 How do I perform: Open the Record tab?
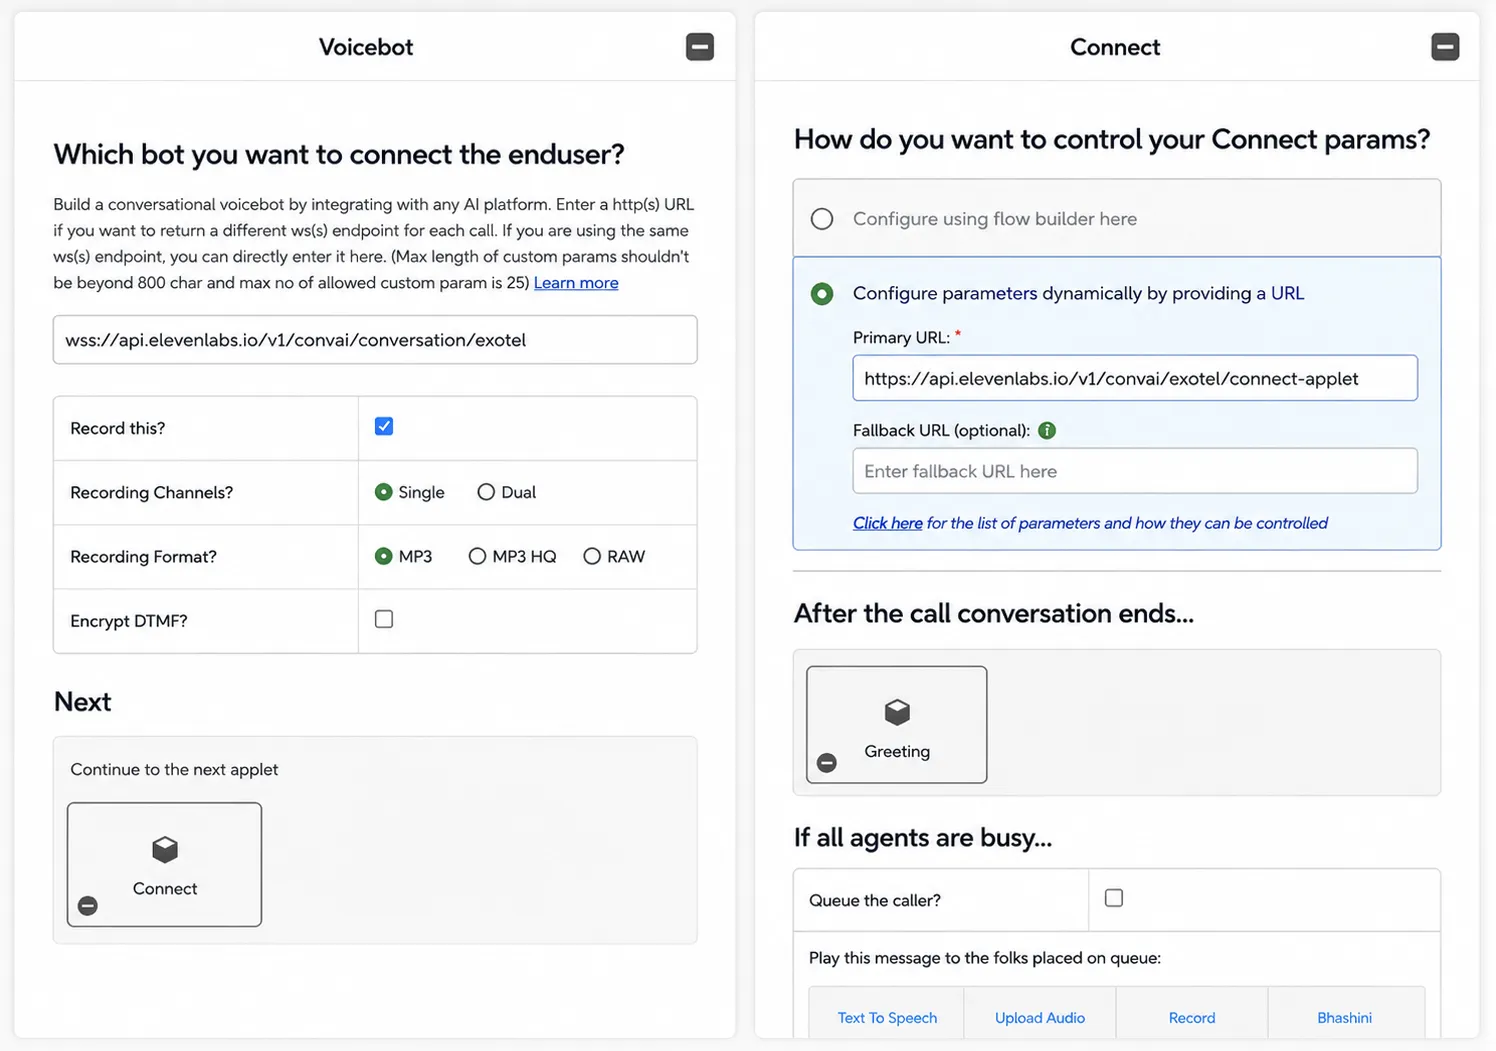click(x=1192, y=1018)
